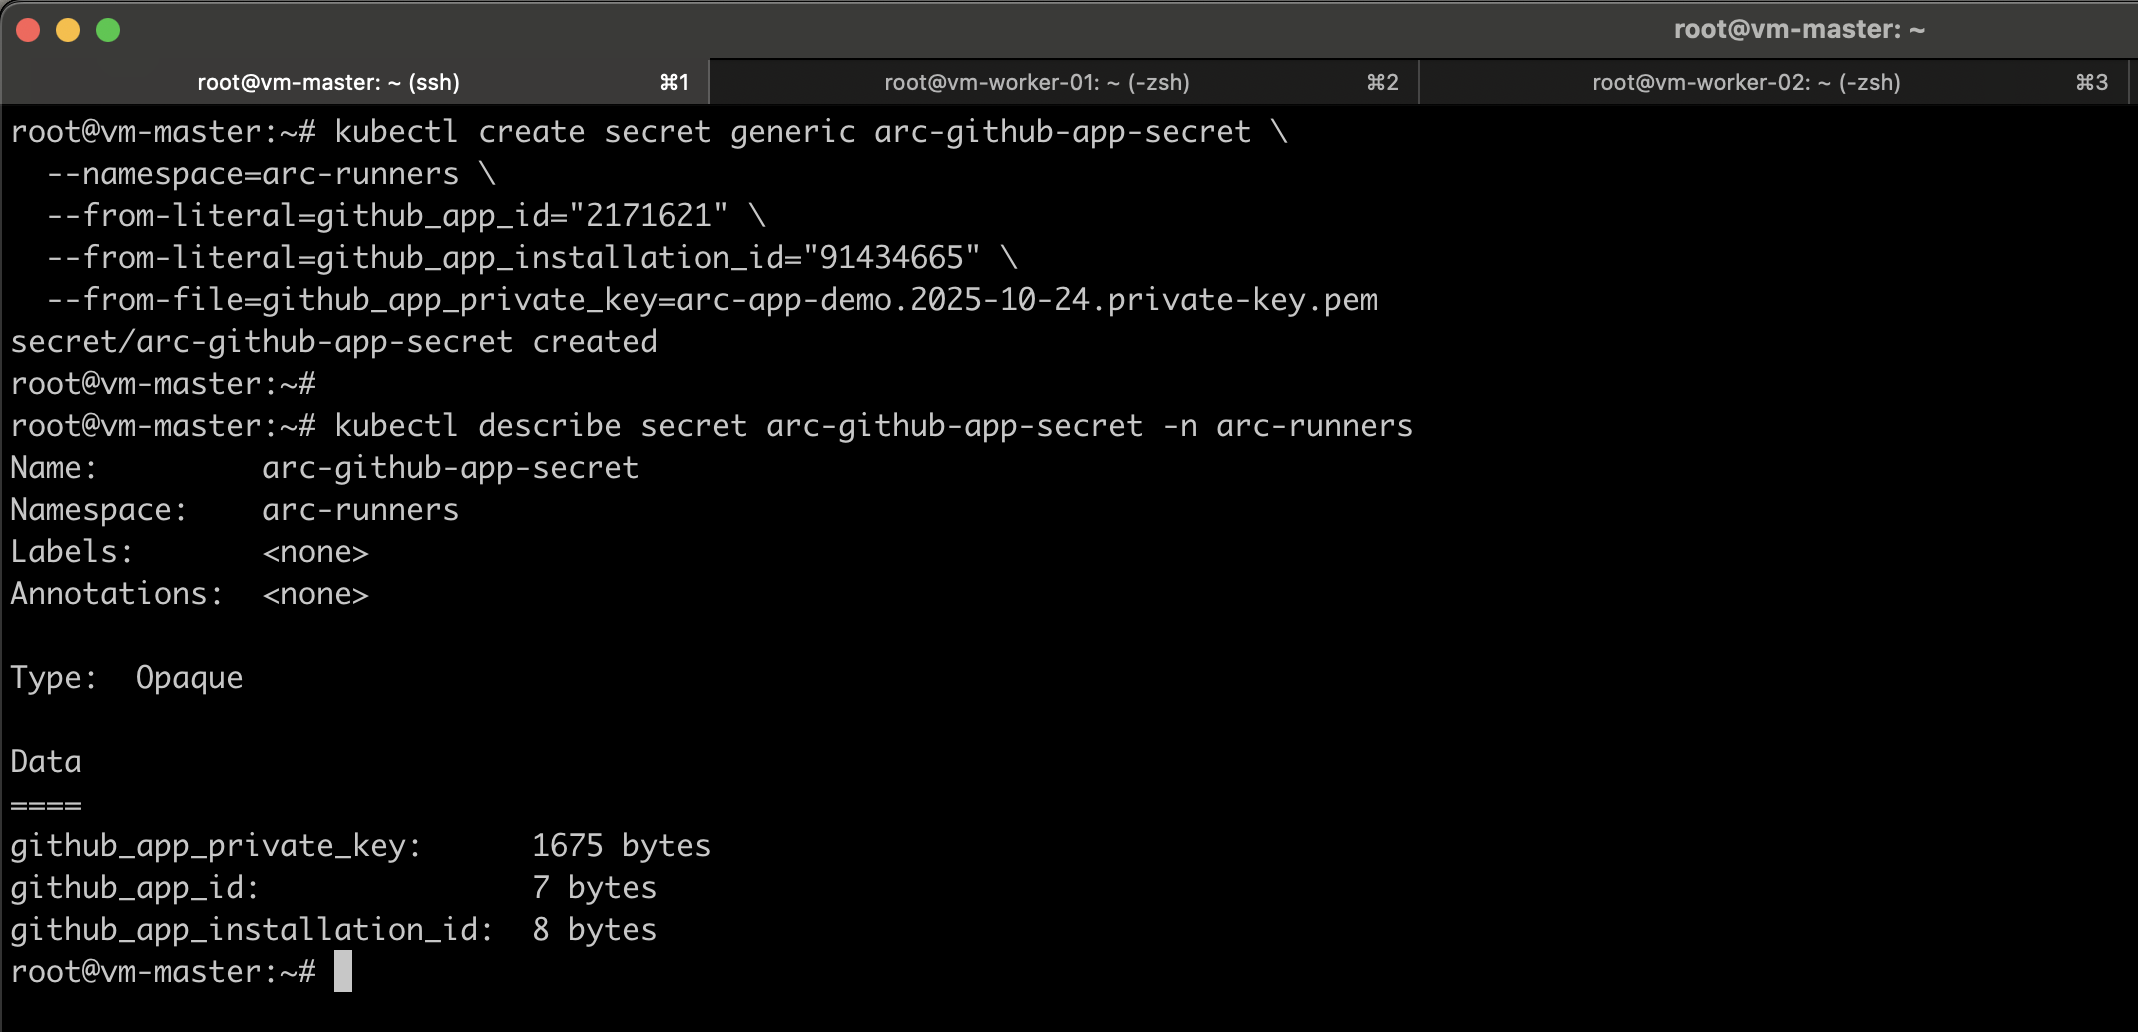Switch to the root@vm-worker-02 tab
Image resolution: width=2138 pixels, height=1032 pixels.
(x=1744, y=82)
